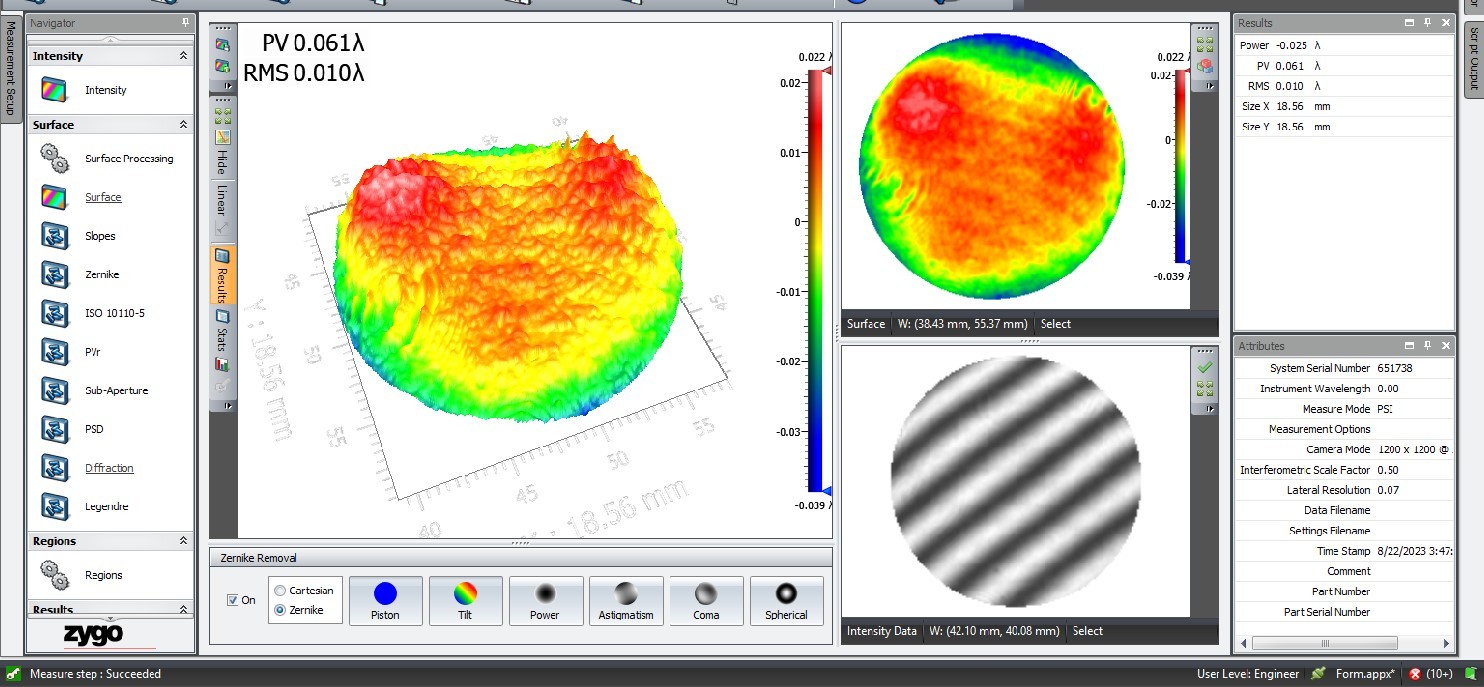This screenshot has width=1484, height=687.
Task: Pin the Attributes panel
Action: [1428, 345]
